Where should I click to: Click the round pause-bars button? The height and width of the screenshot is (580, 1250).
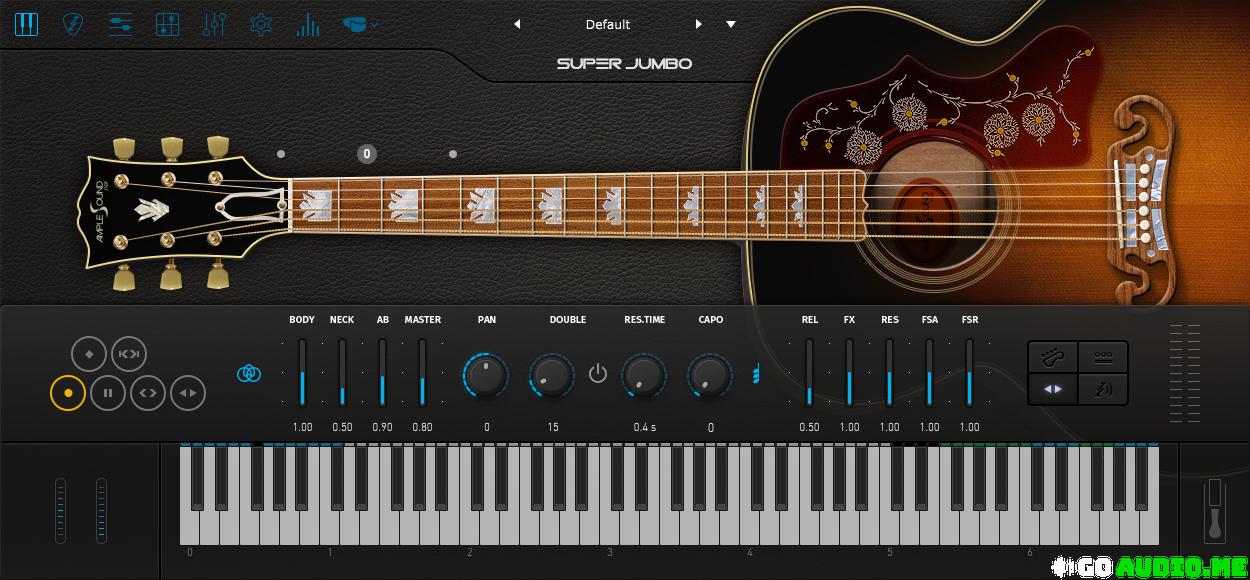point(108,393)
